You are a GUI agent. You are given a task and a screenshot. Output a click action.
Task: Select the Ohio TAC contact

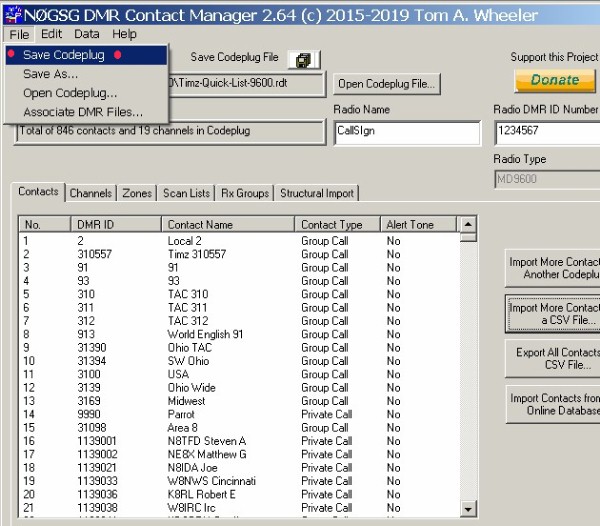click(x=239, y=348)
